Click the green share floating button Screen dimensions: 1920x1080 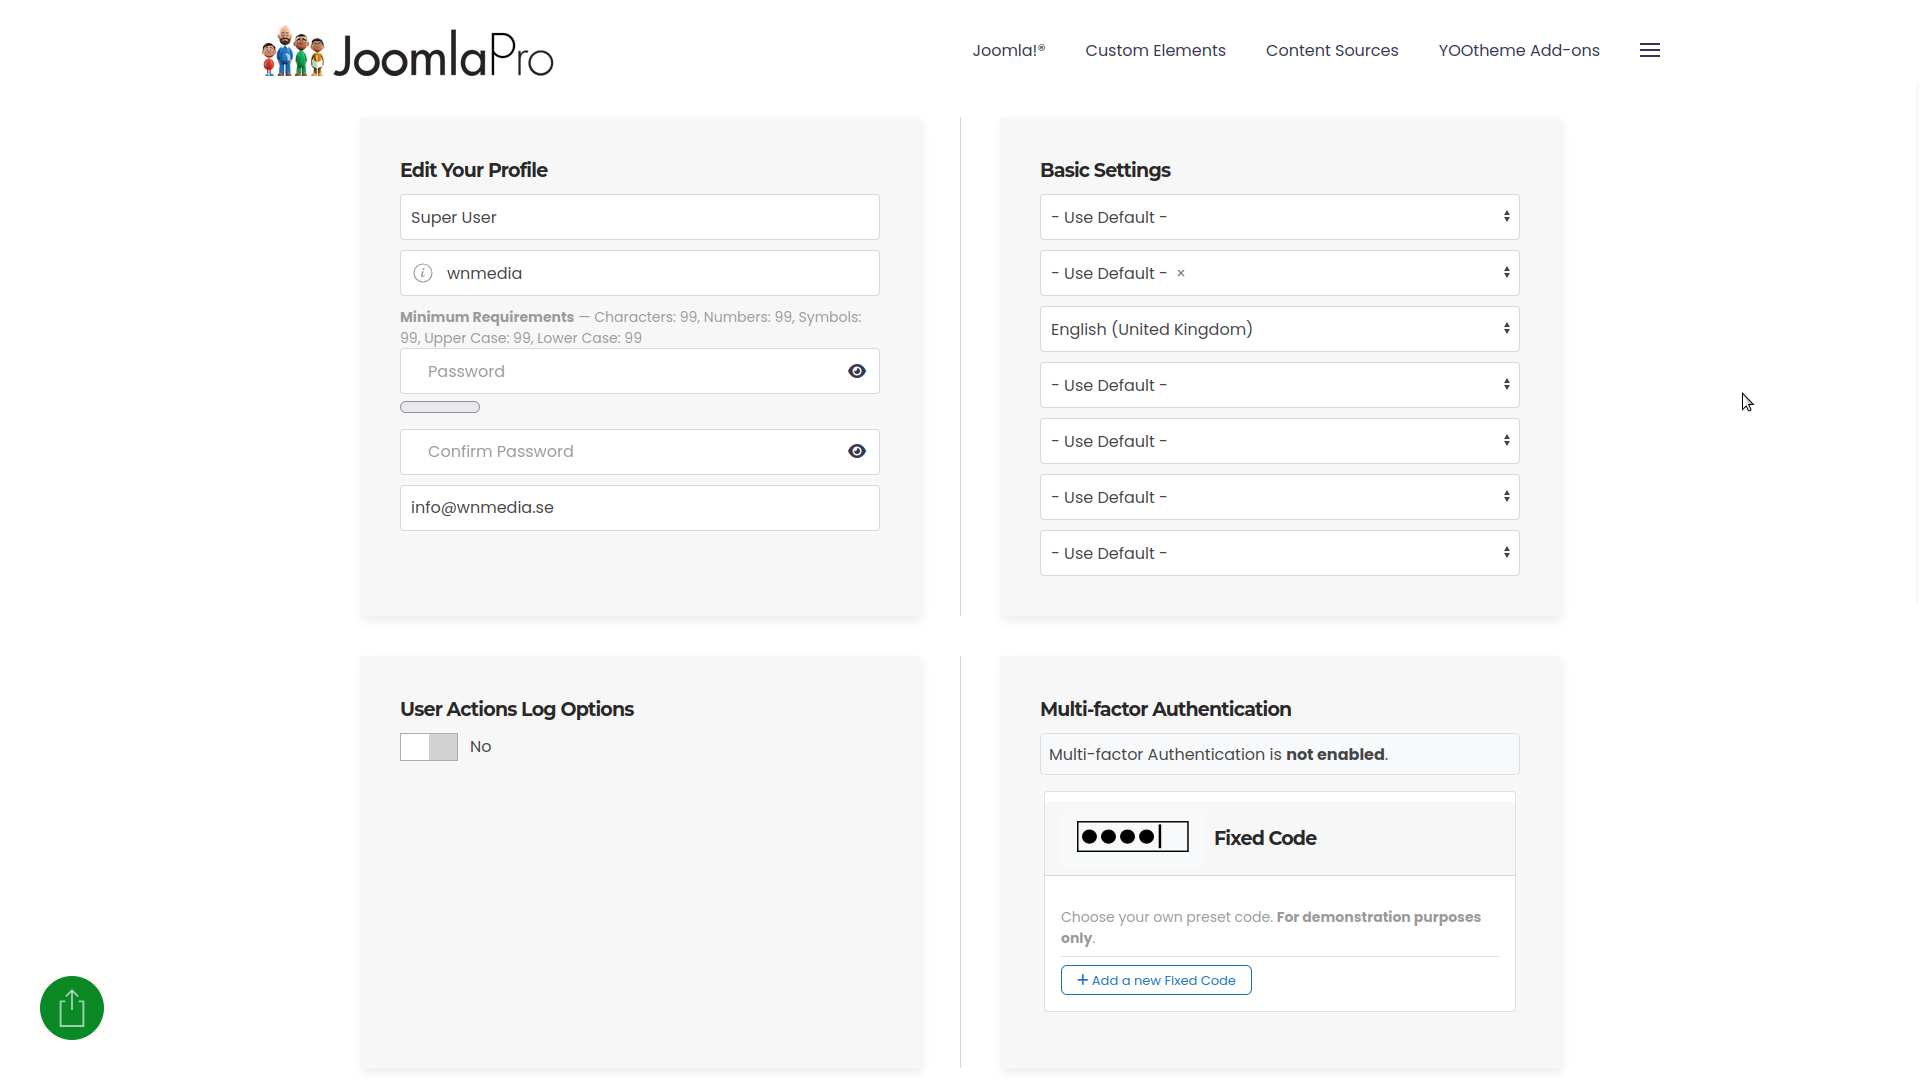tap(72, 1008)
